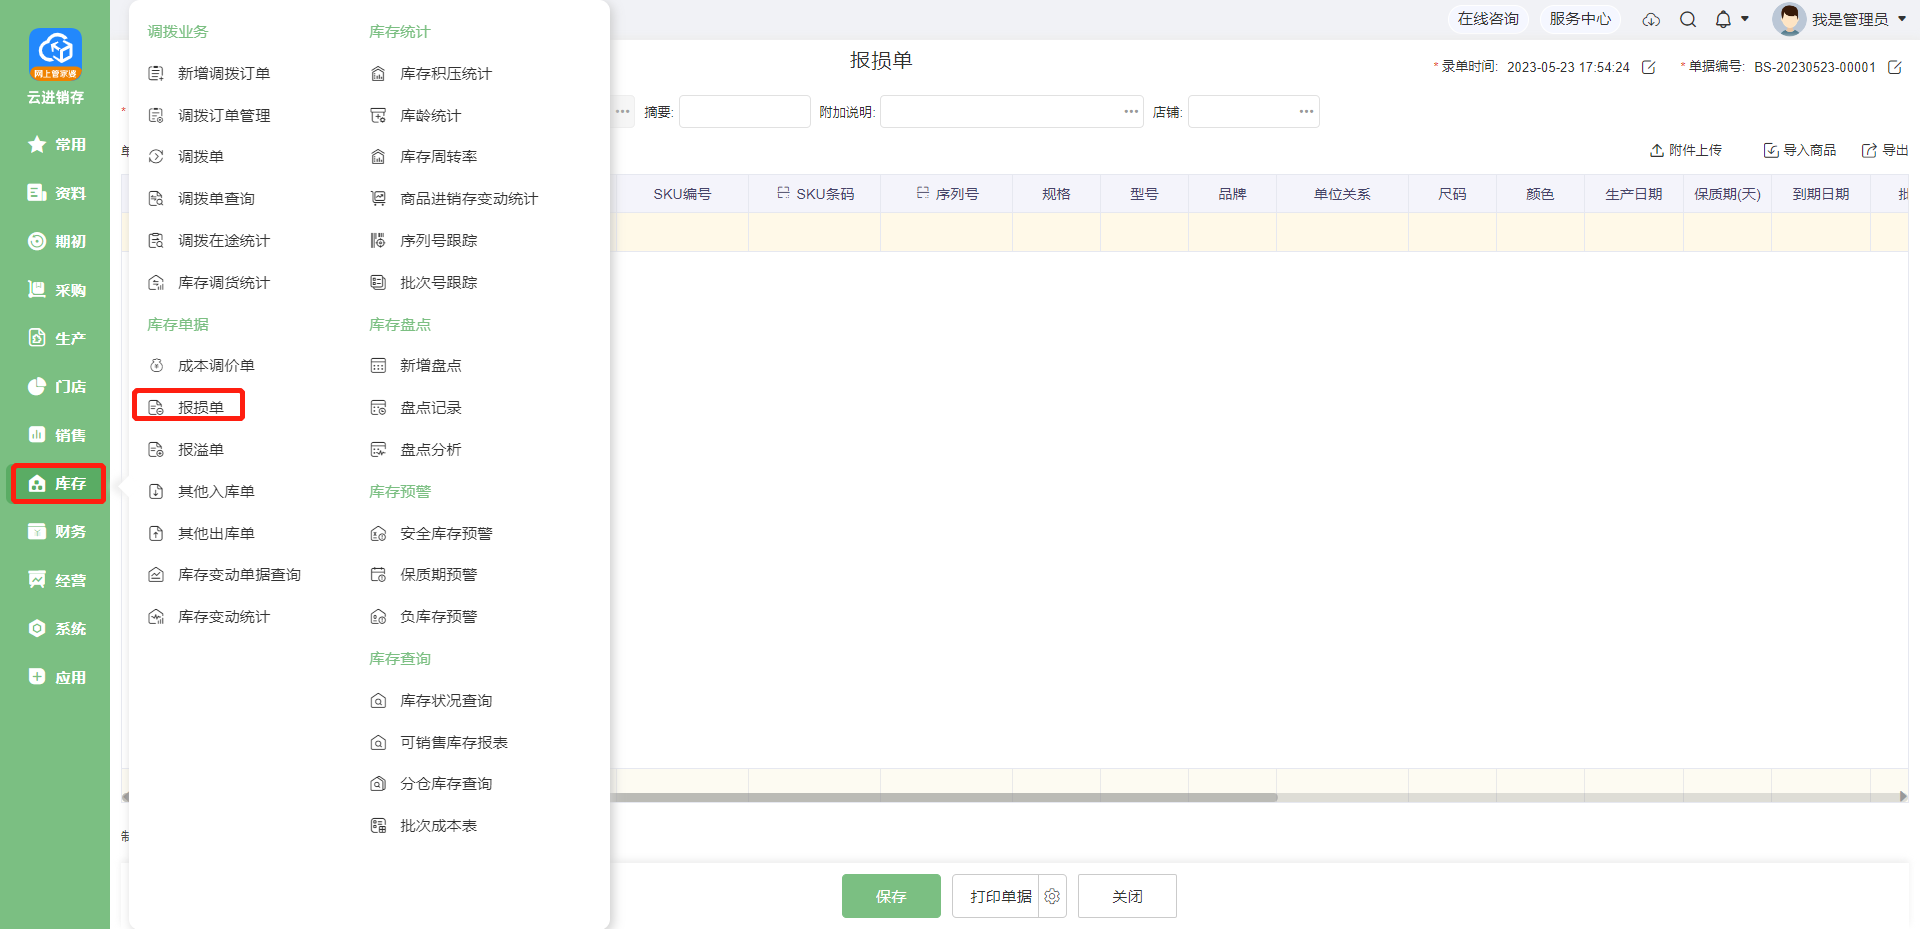Click the 云进销存 logo icon
1920x929 pixels.
click(x=55, y=54)
